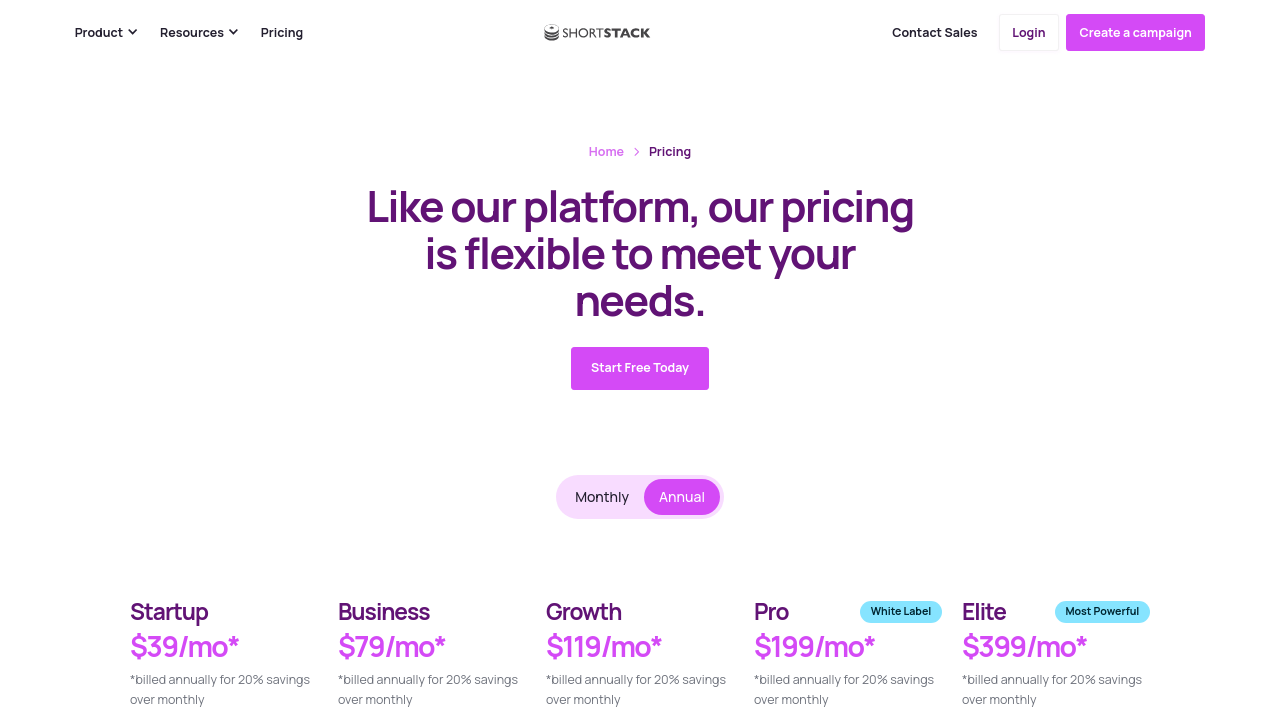Click Create a campaign button

point(1135,33)
